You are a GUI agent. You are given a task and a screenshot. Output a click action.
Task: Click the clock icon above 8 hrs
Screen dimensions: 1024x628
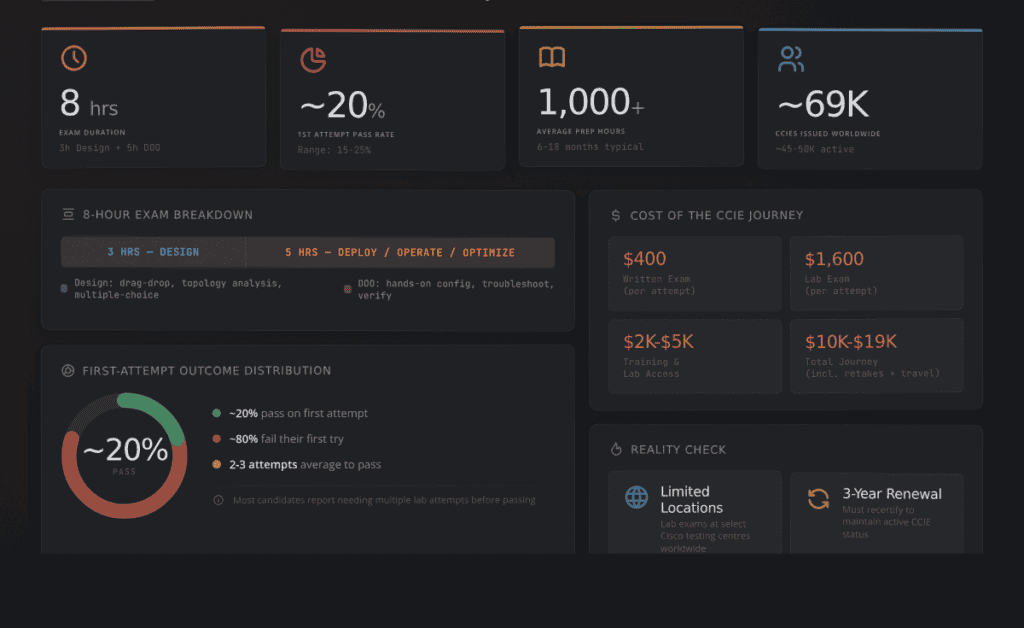[74, 58]
